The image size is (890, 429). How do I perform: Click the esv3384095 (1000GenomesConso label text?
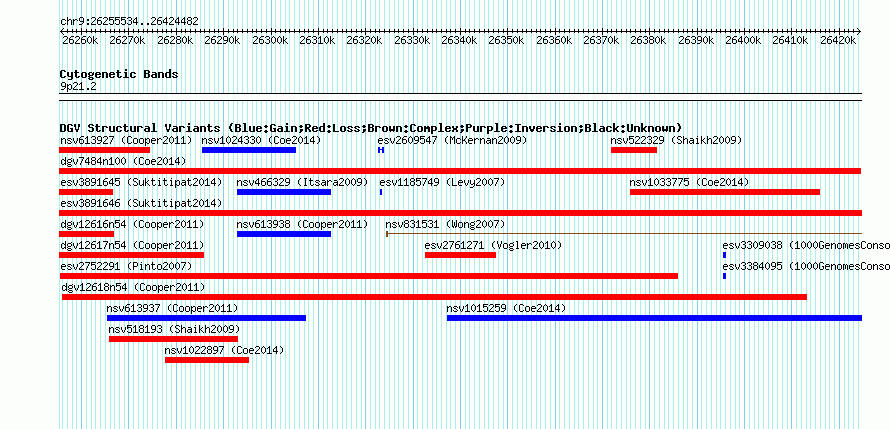(x=806, y=266)
